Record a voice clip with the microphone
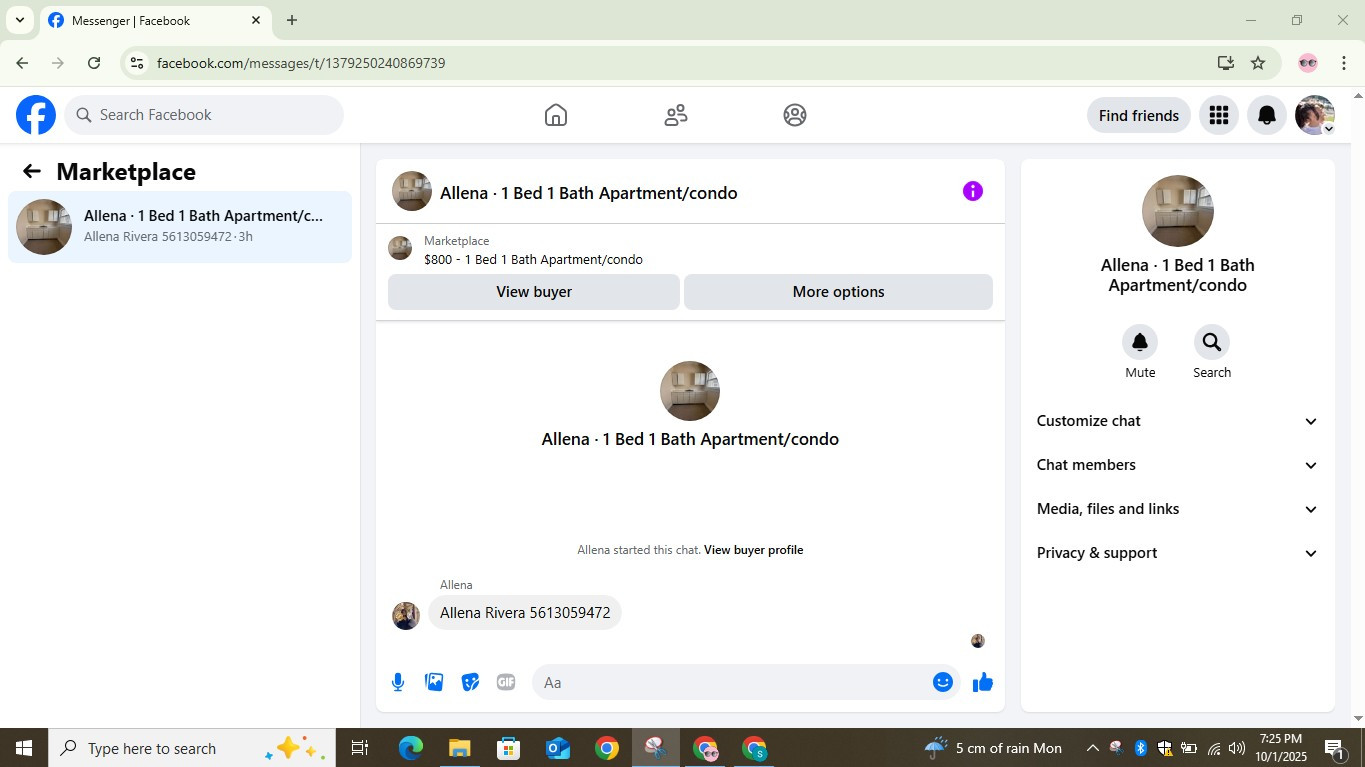The height and width of the screenshot is (767, 1365). point(398,682)
